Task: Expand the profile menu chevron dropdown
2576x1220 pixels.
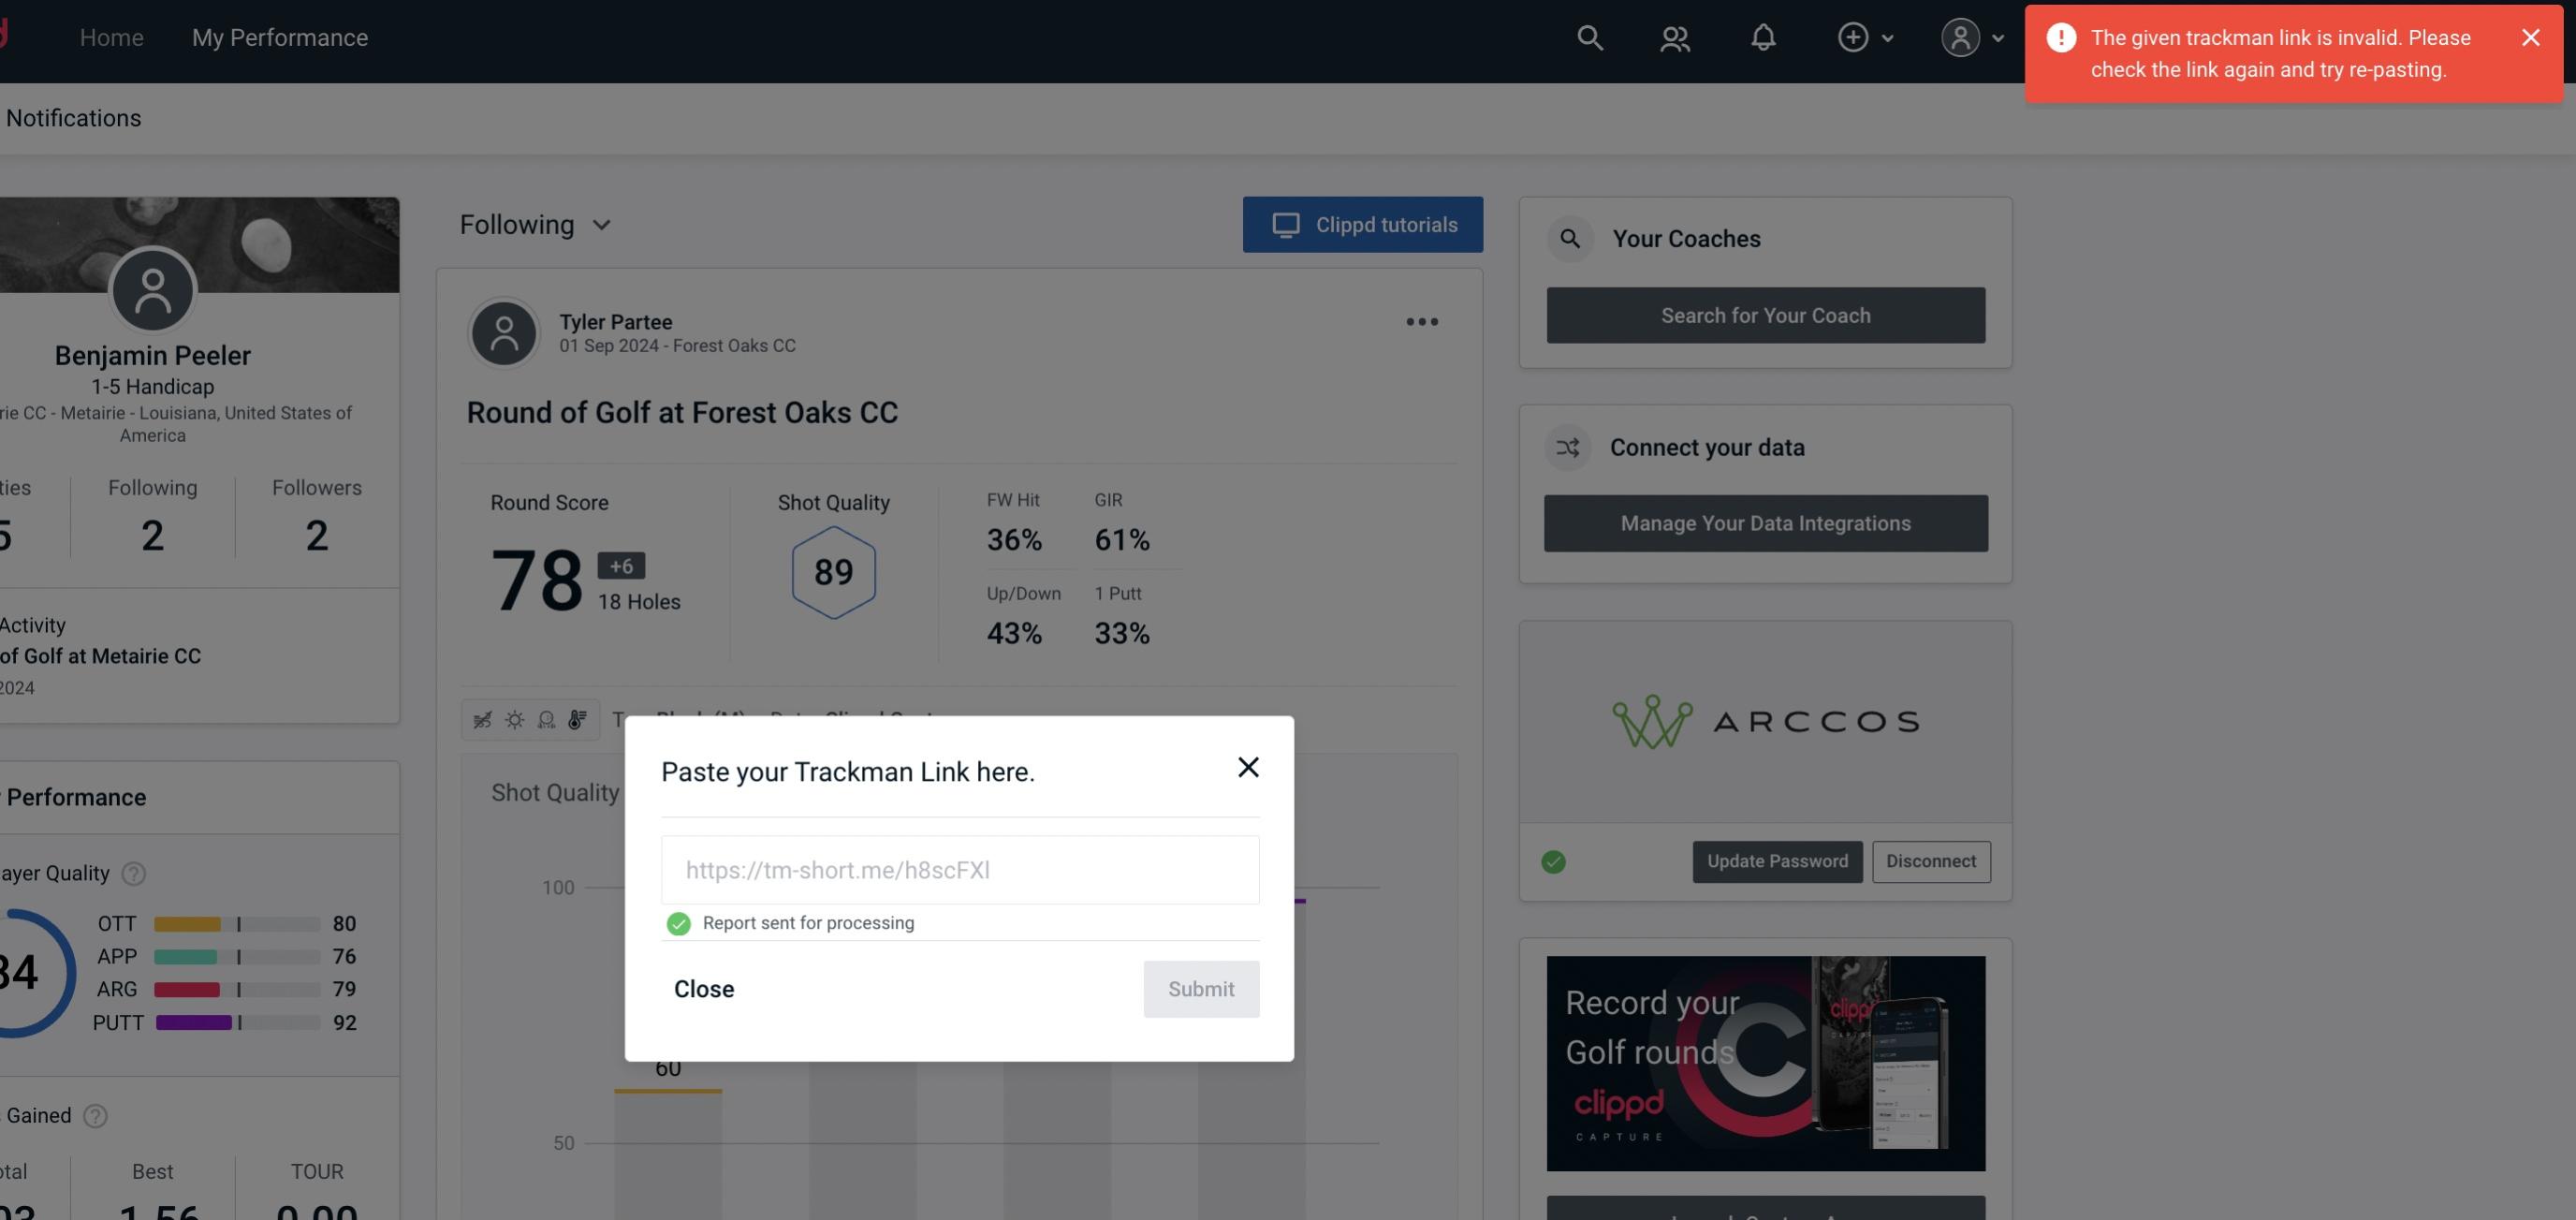Action: [2001, 37]
